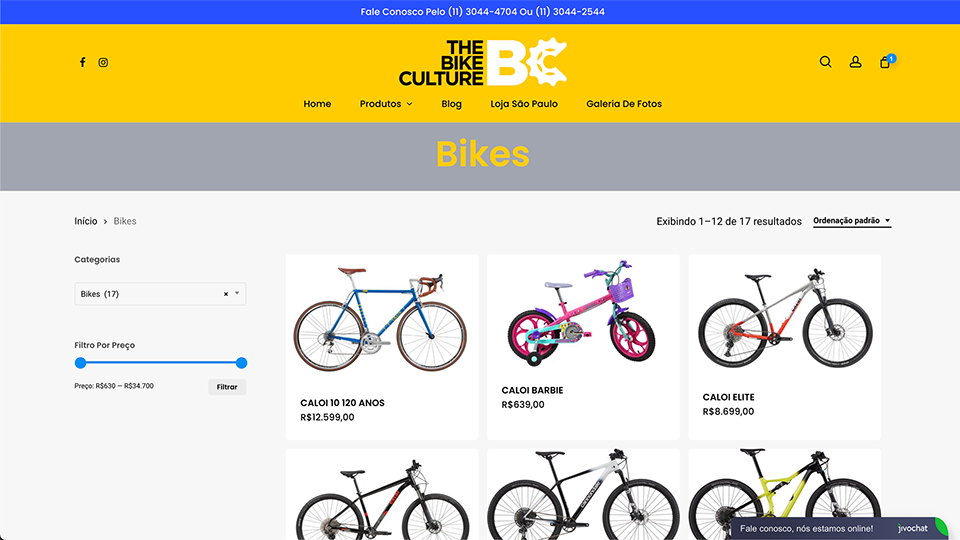Open the jivochat chat widget
Image resolution: width=960 pixels, height=540 pixels.
(x=839, y=528)
